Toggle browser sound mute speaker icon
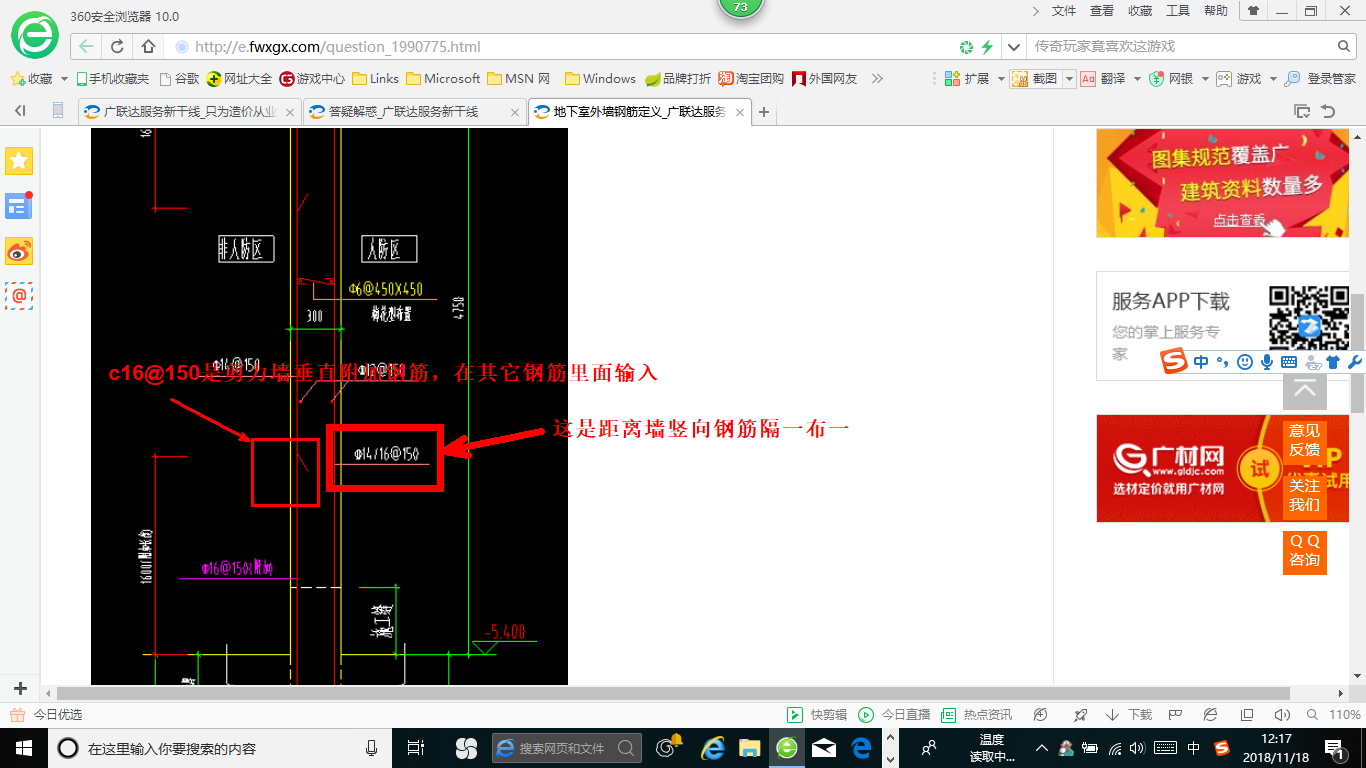 [1282, 715]
